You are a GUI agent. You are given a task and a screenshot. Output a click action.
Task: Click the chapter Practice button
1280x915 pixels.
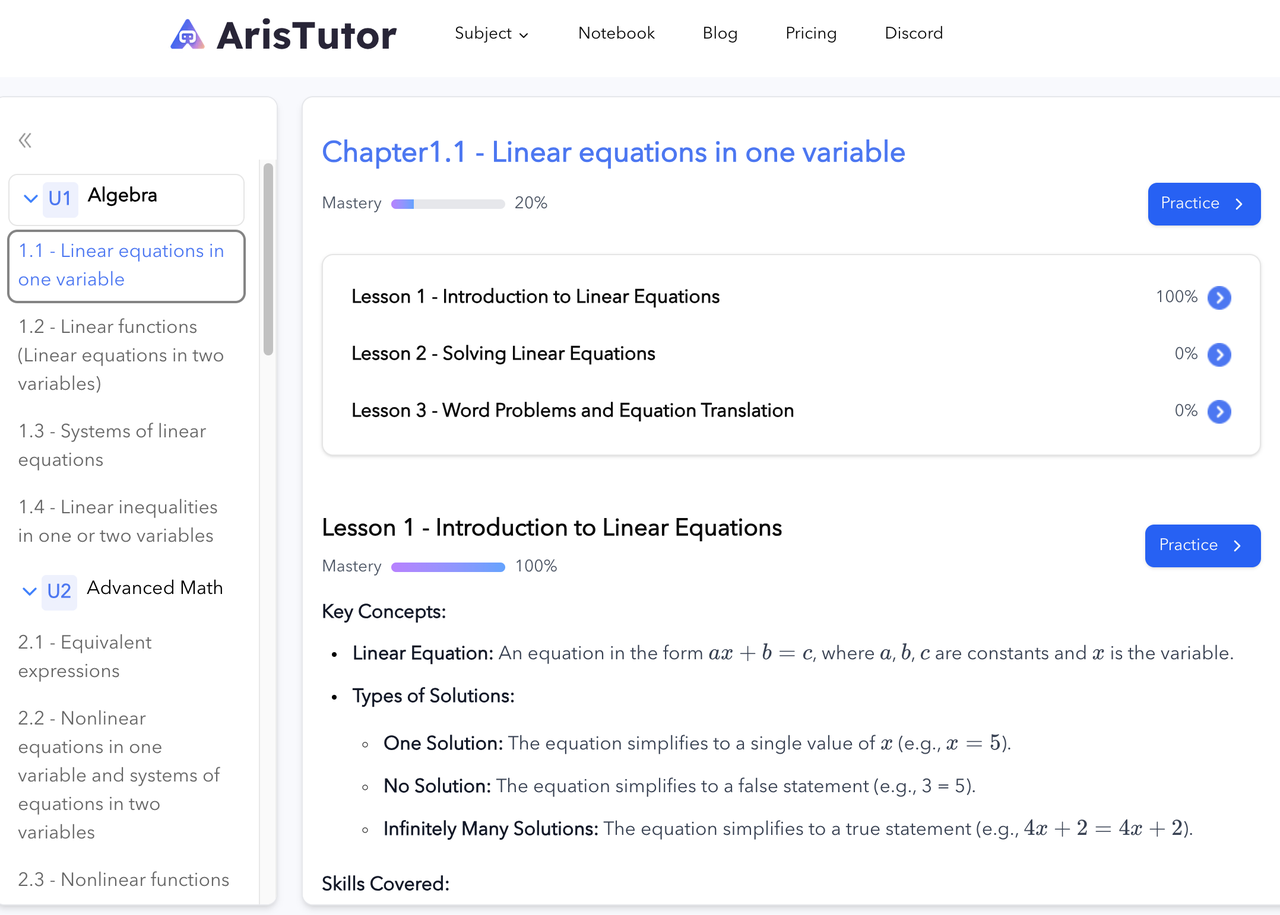click(1204, 204)
